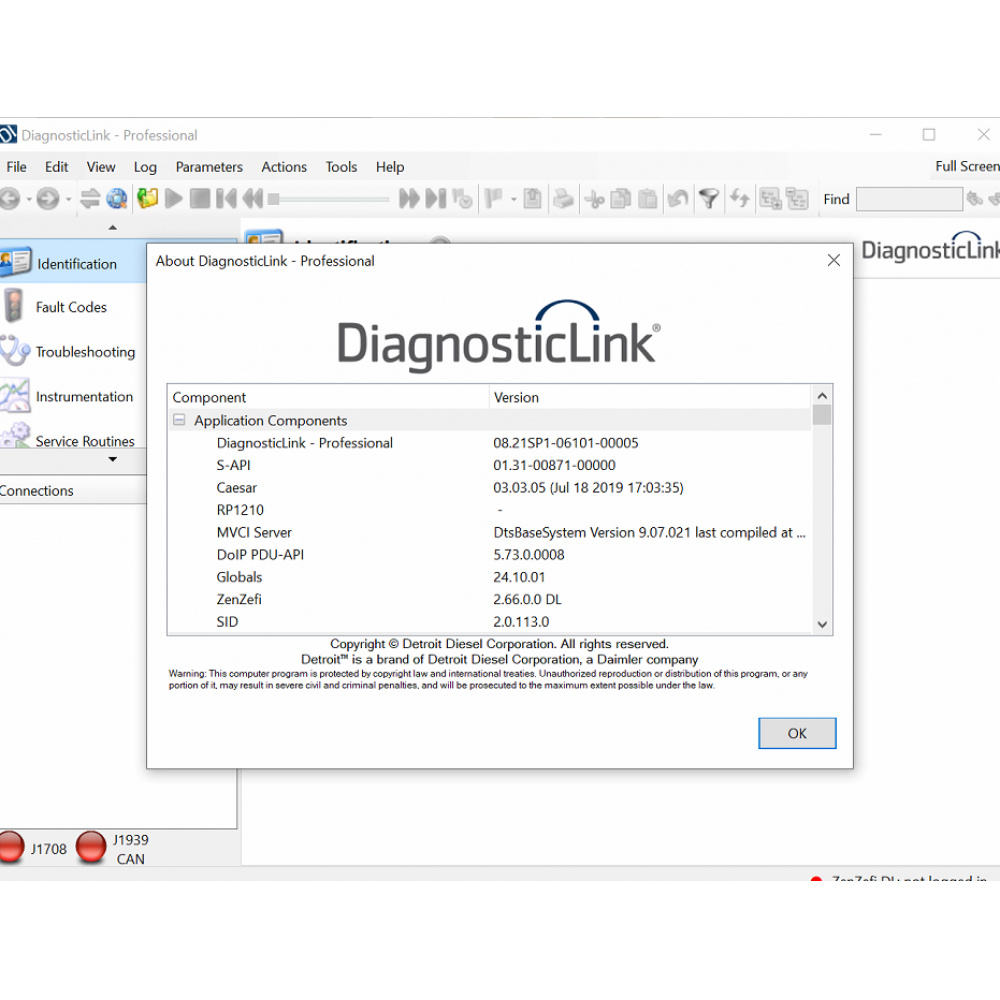Skip to log start icon

click(x=226, y=199)
